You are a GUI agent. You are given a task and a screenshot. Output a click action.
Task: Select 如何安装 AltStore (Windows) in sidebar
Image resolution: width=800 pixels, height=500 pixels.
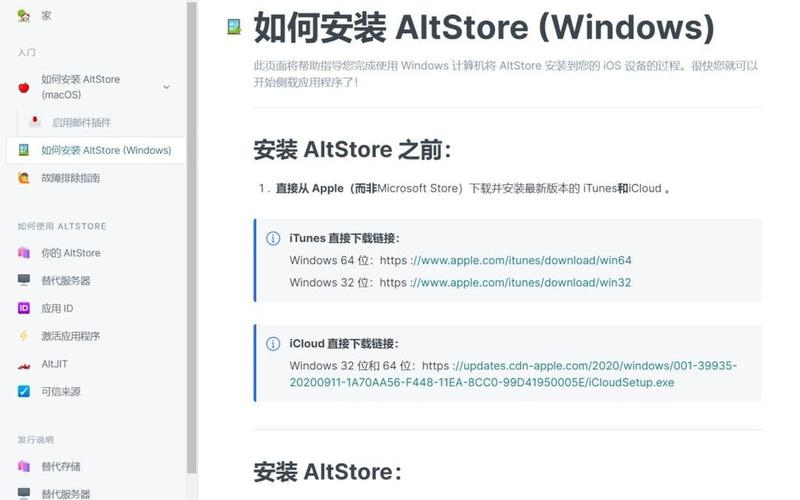click(x=96, y=151)
